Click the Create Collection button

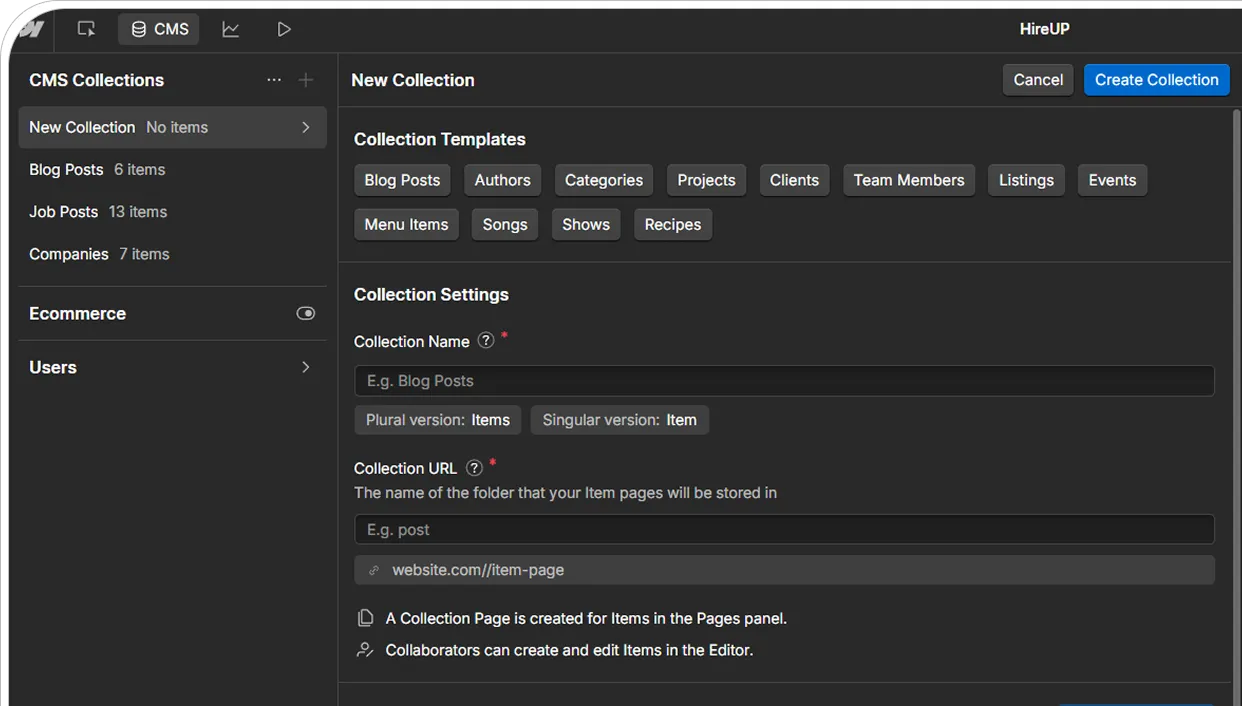pyautogui.click(x=1156, y=79)
